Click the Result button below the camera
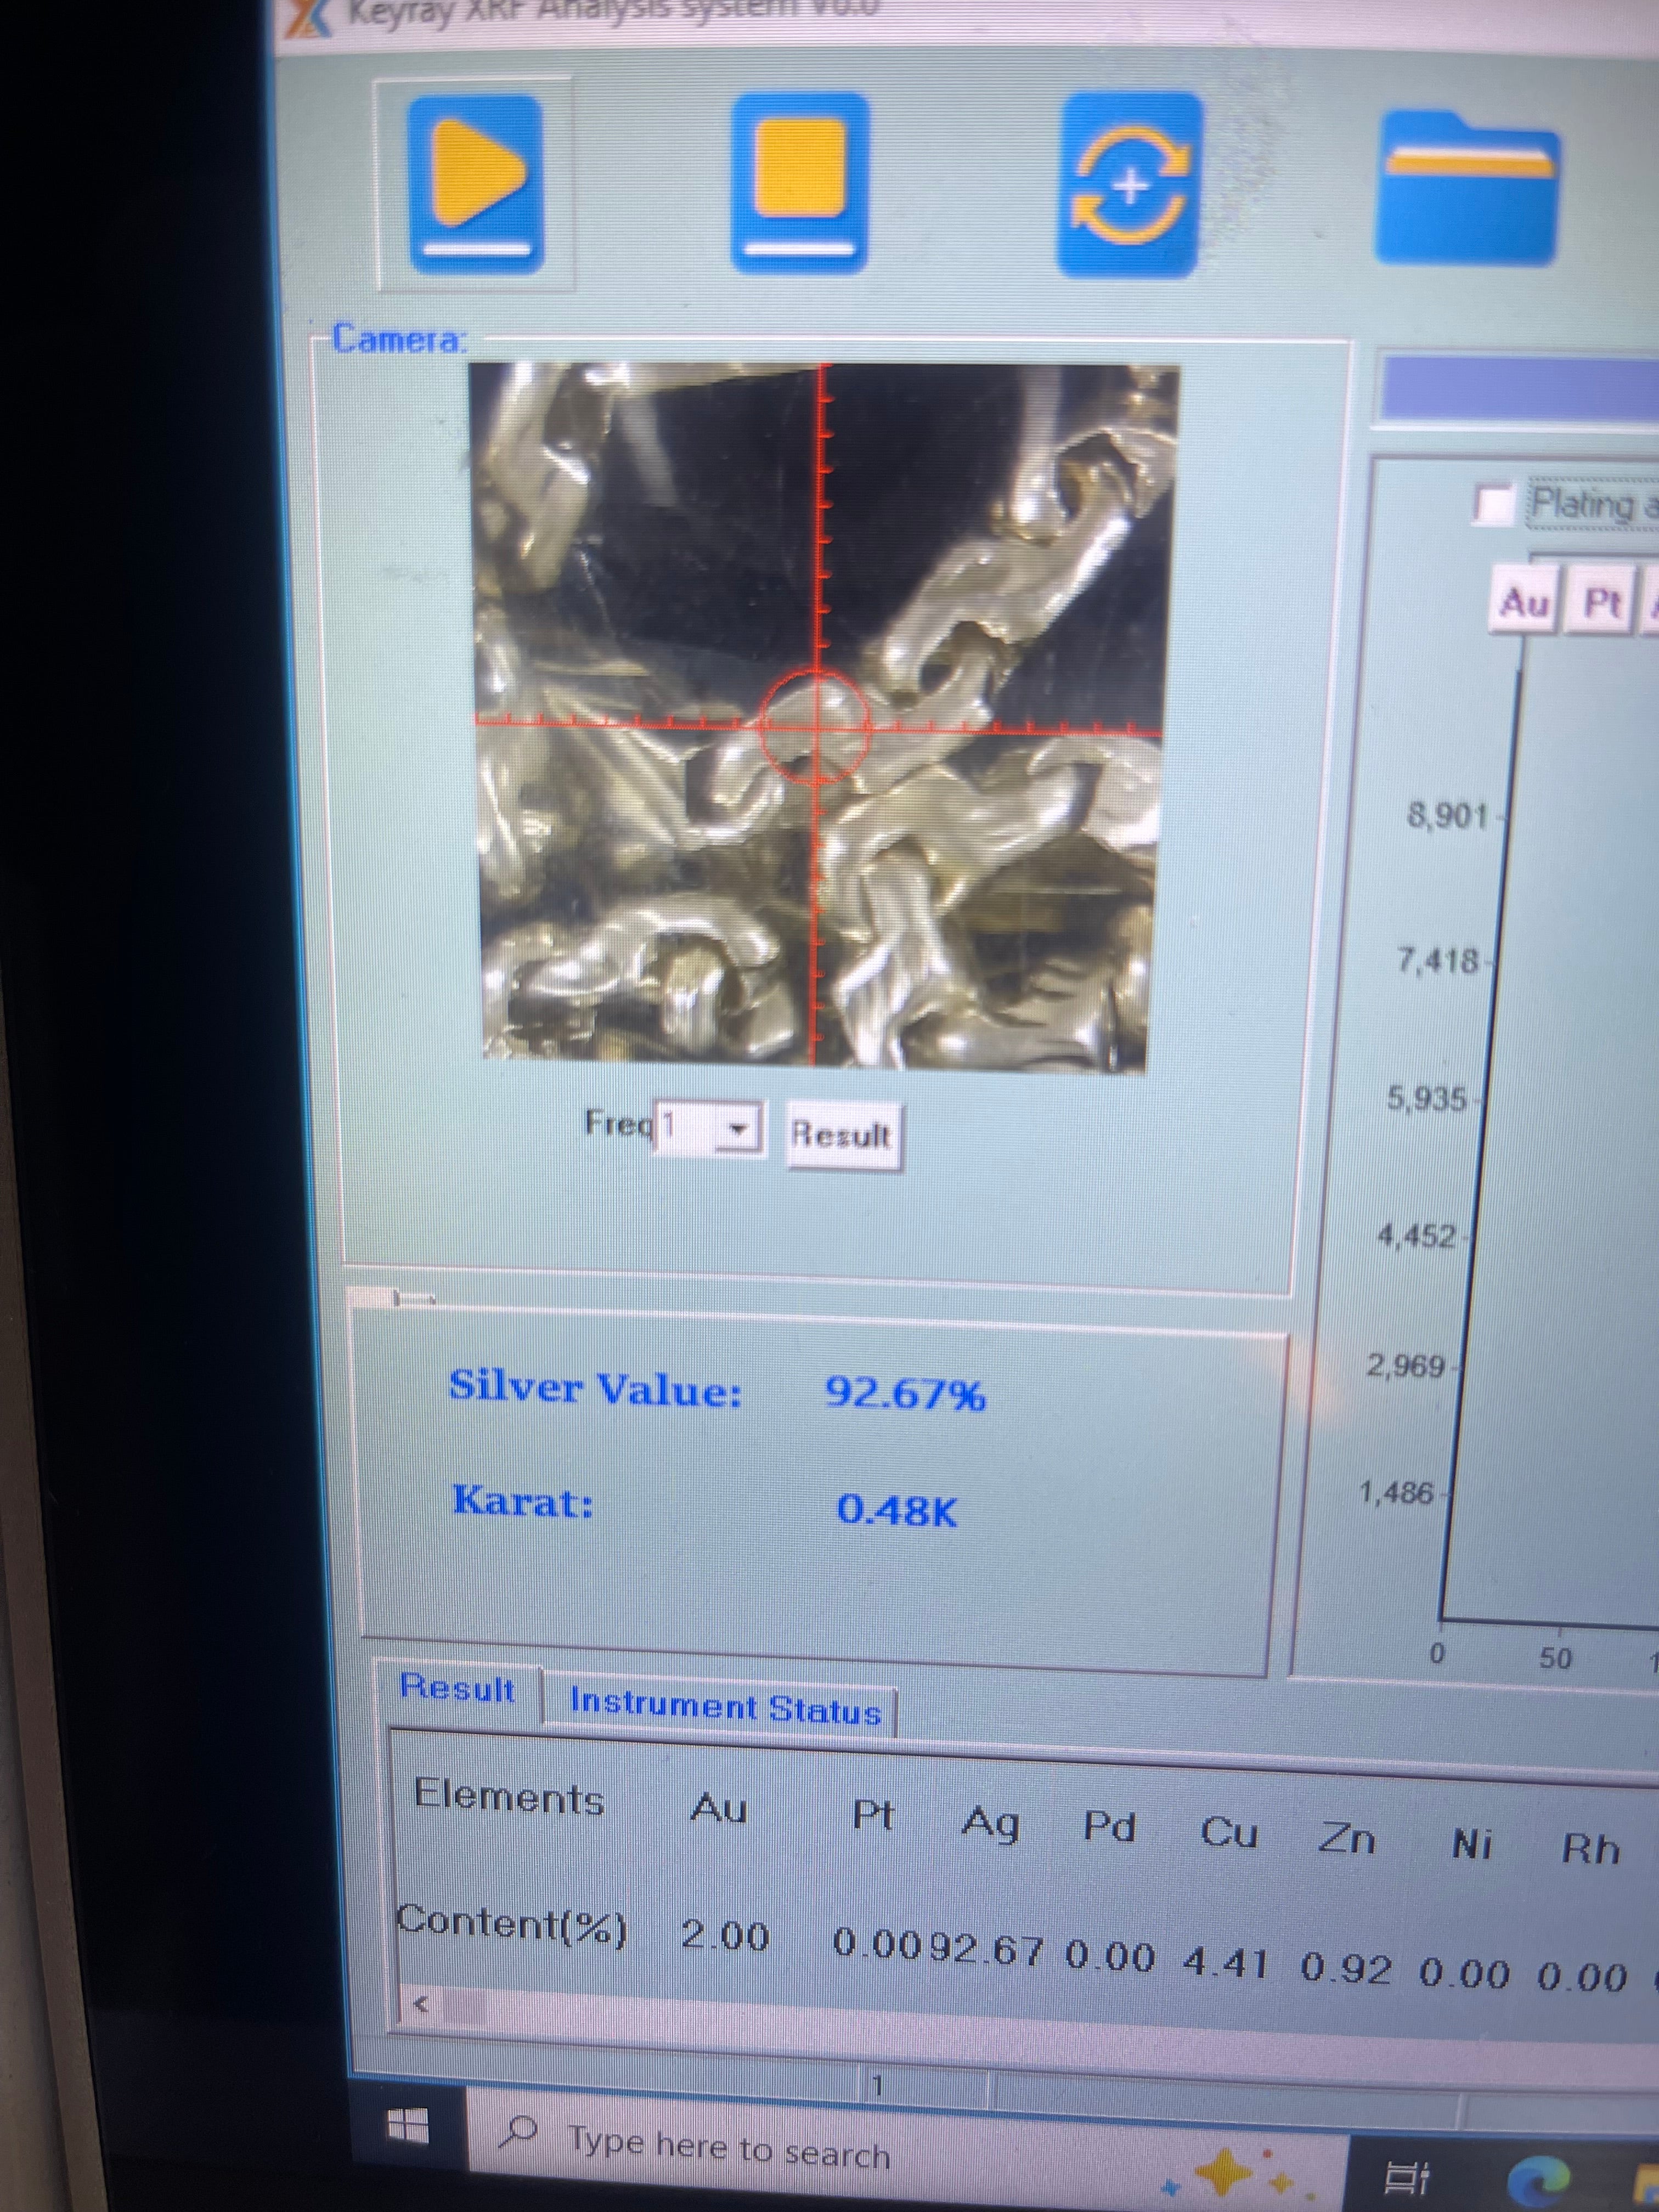This screenshot has width=1659, height=2212. coord(841,1134)
